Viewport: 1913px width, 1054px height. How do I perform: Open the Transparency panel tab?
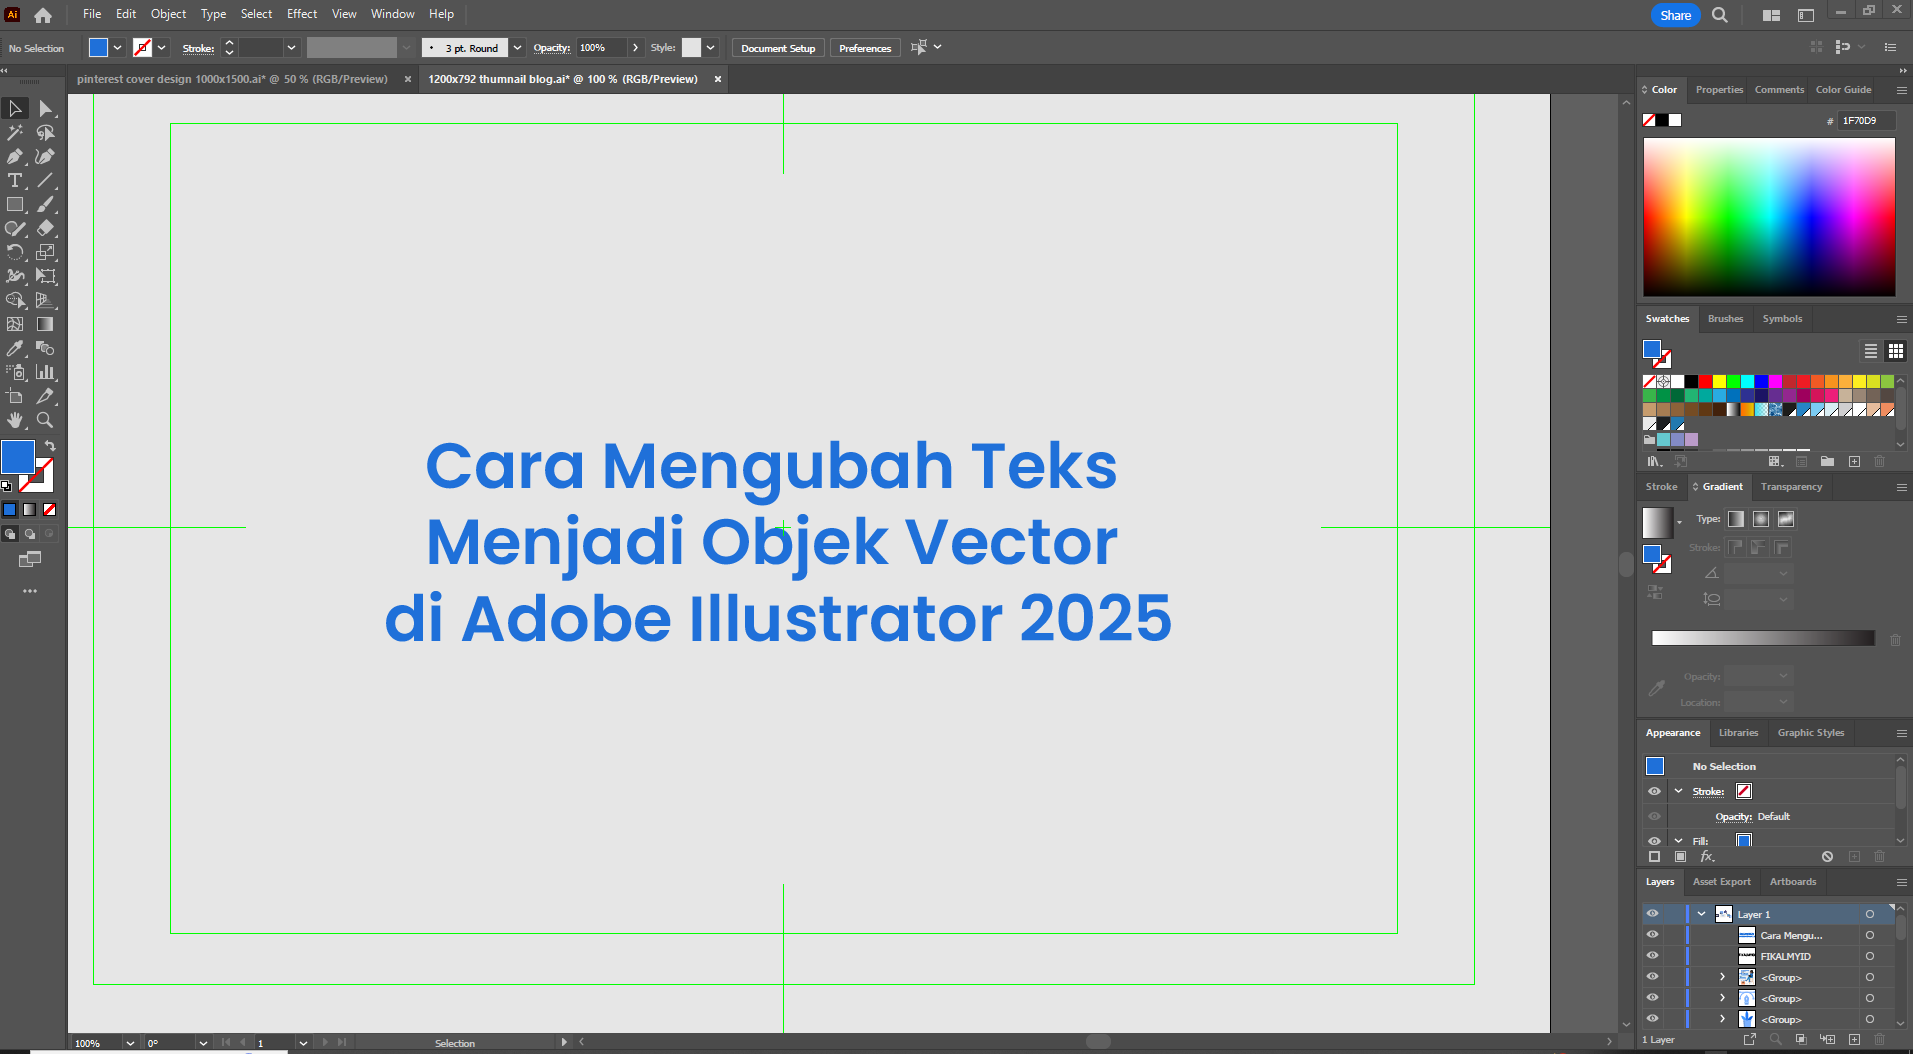(1791, 487)
